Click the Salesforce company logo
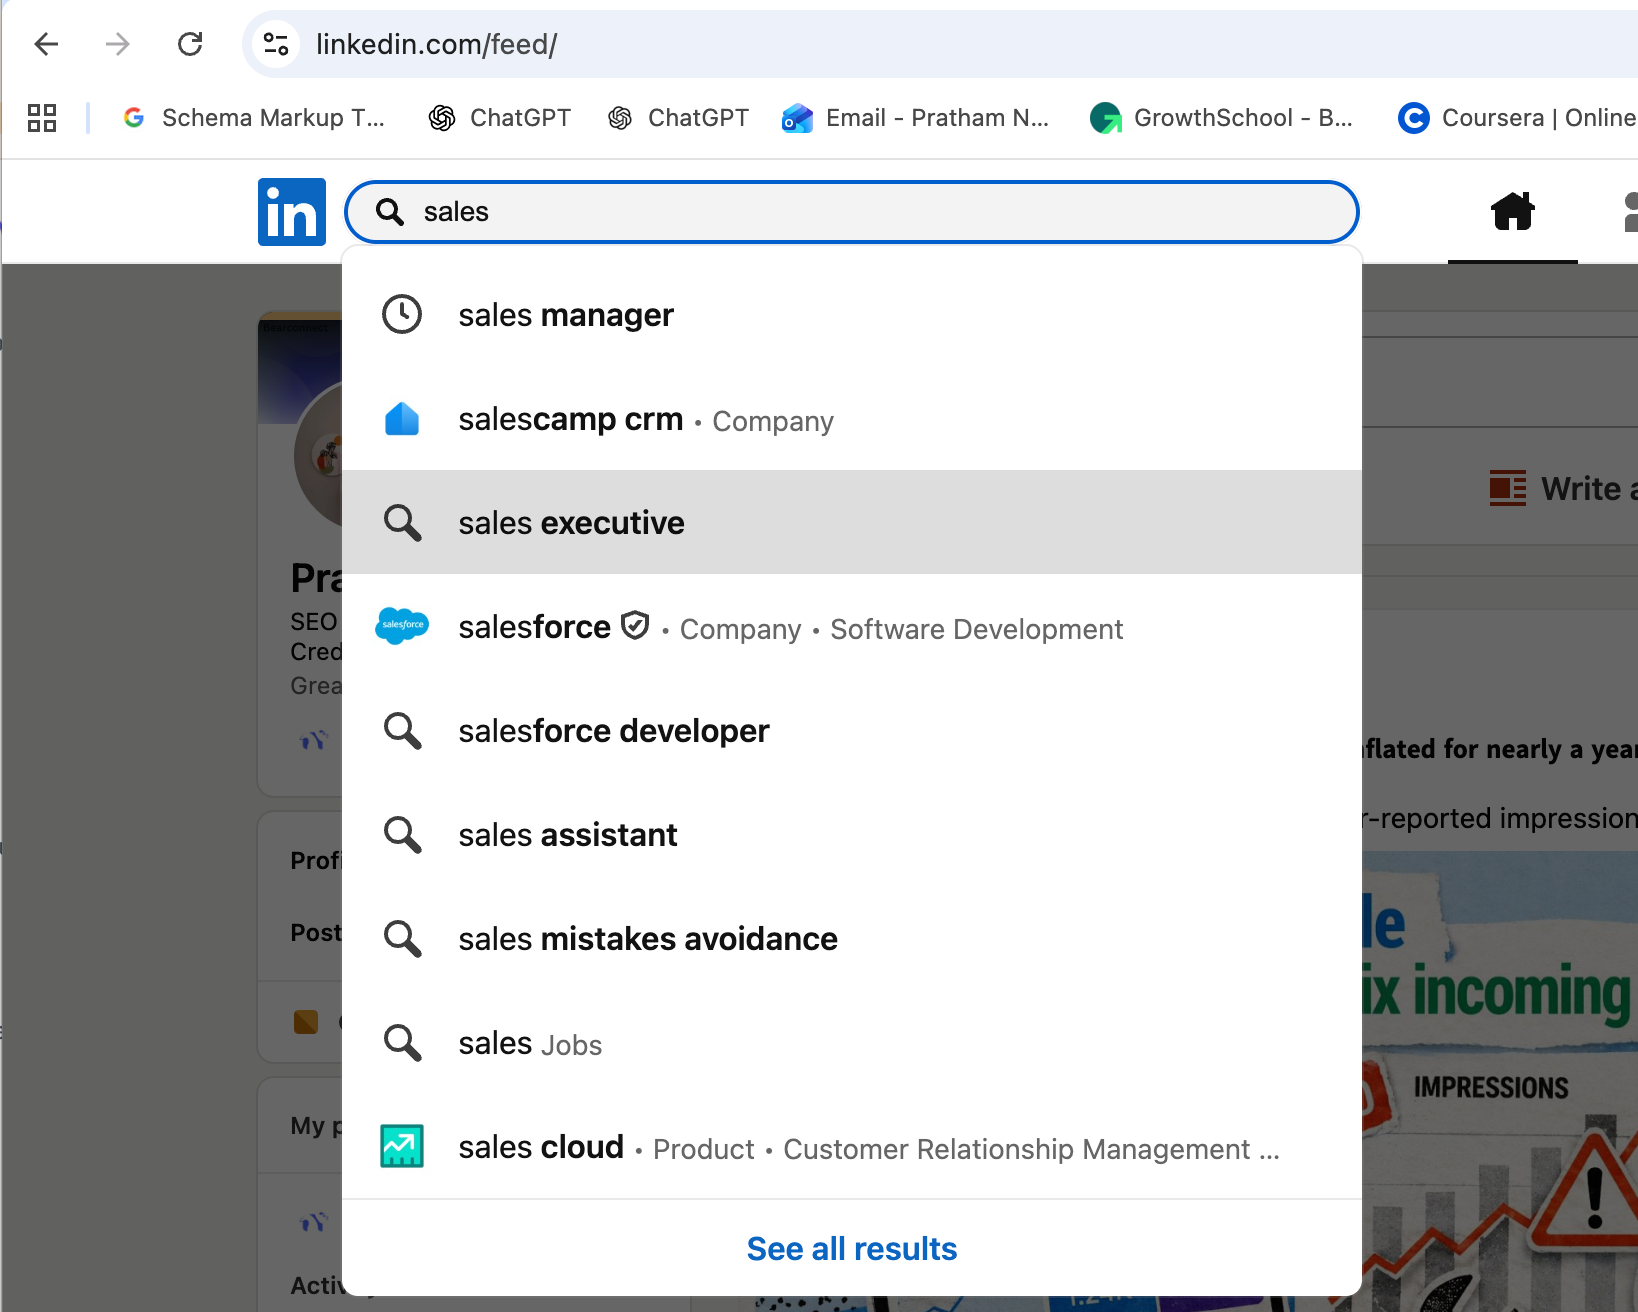Viewport: 1638px width, 1312px height. [402, 626]
